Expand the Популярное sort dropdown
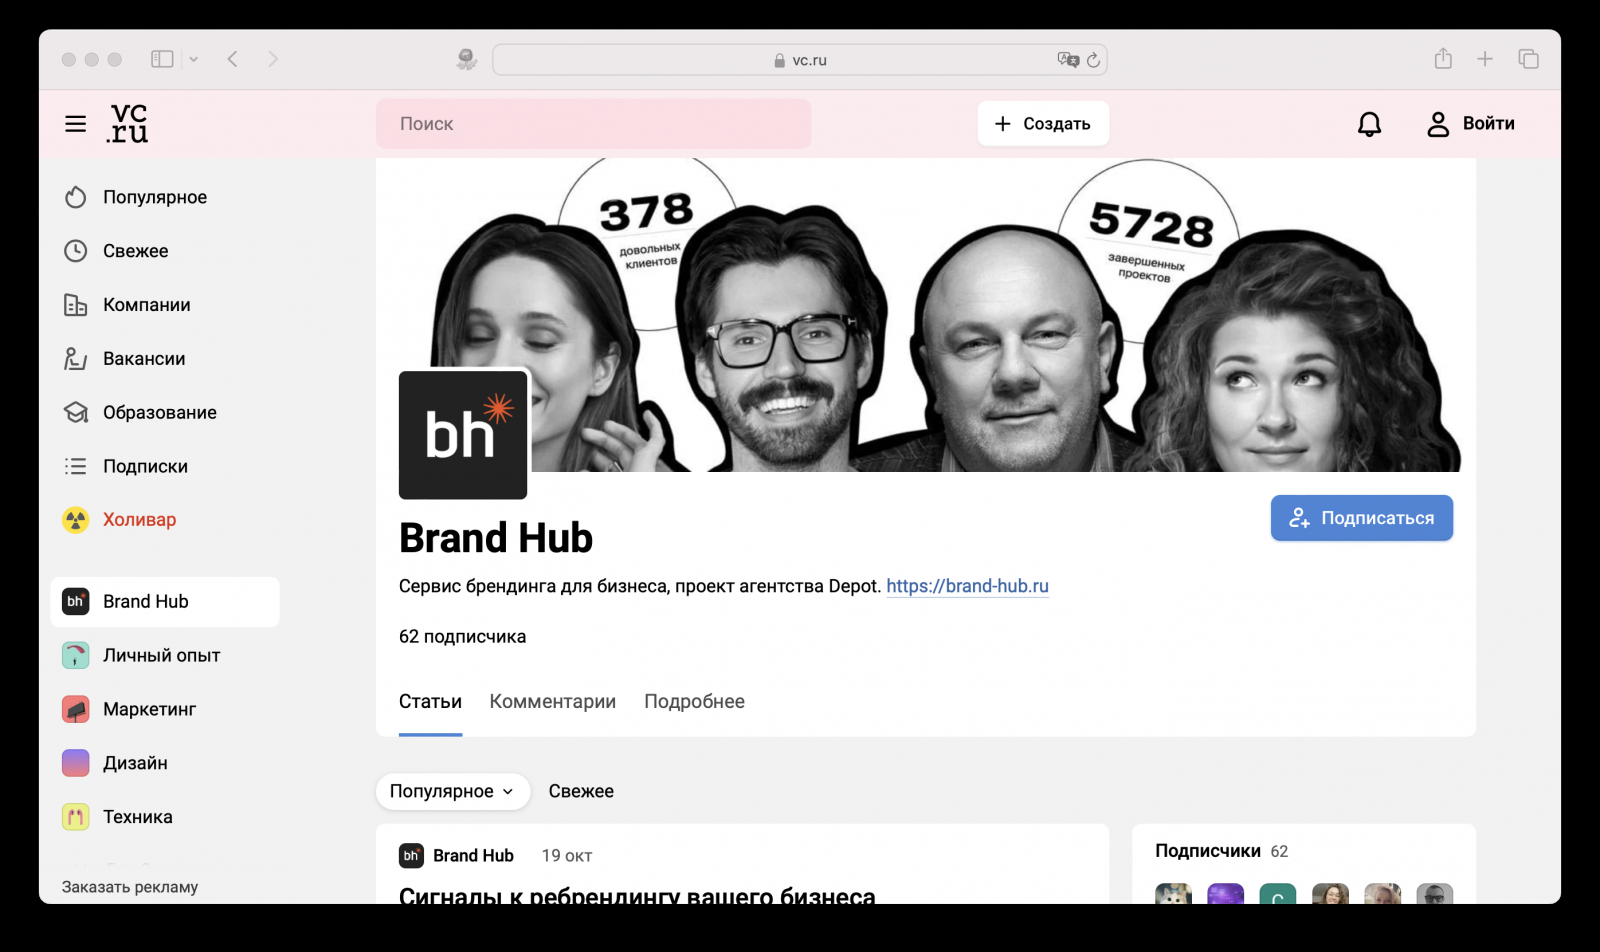 [453, 791]
